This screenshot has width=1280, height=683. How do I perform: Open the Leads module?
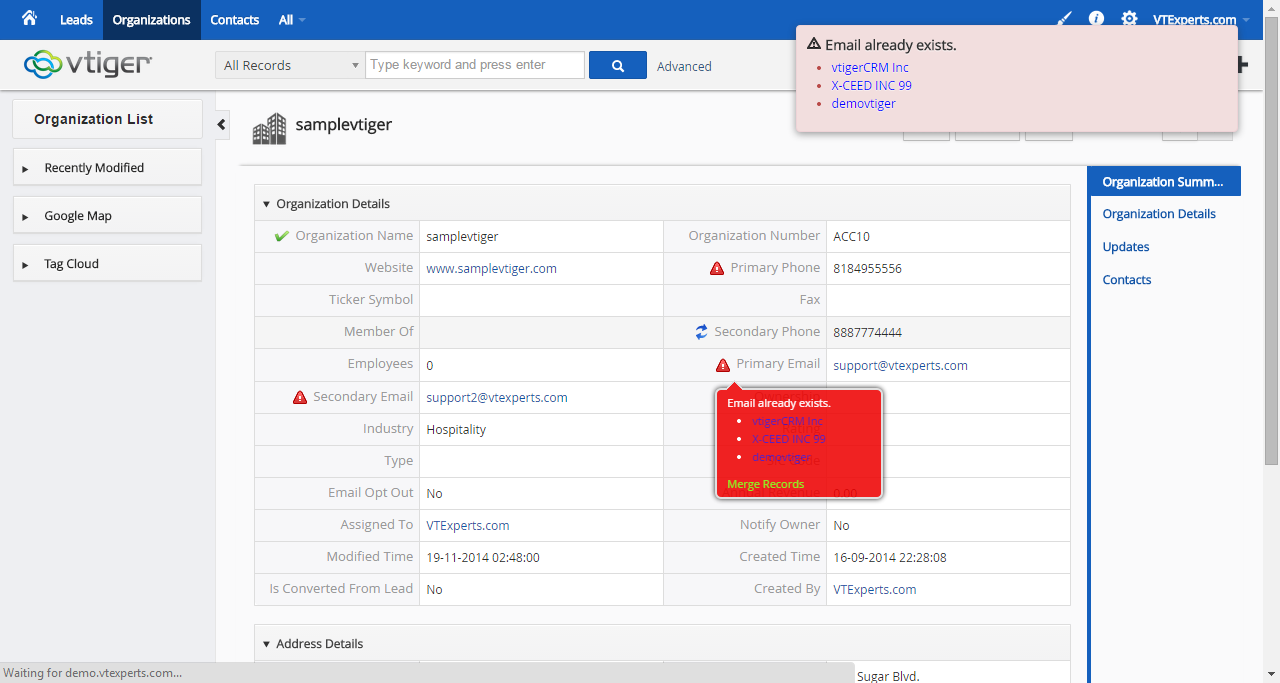(x=76, y=20)
